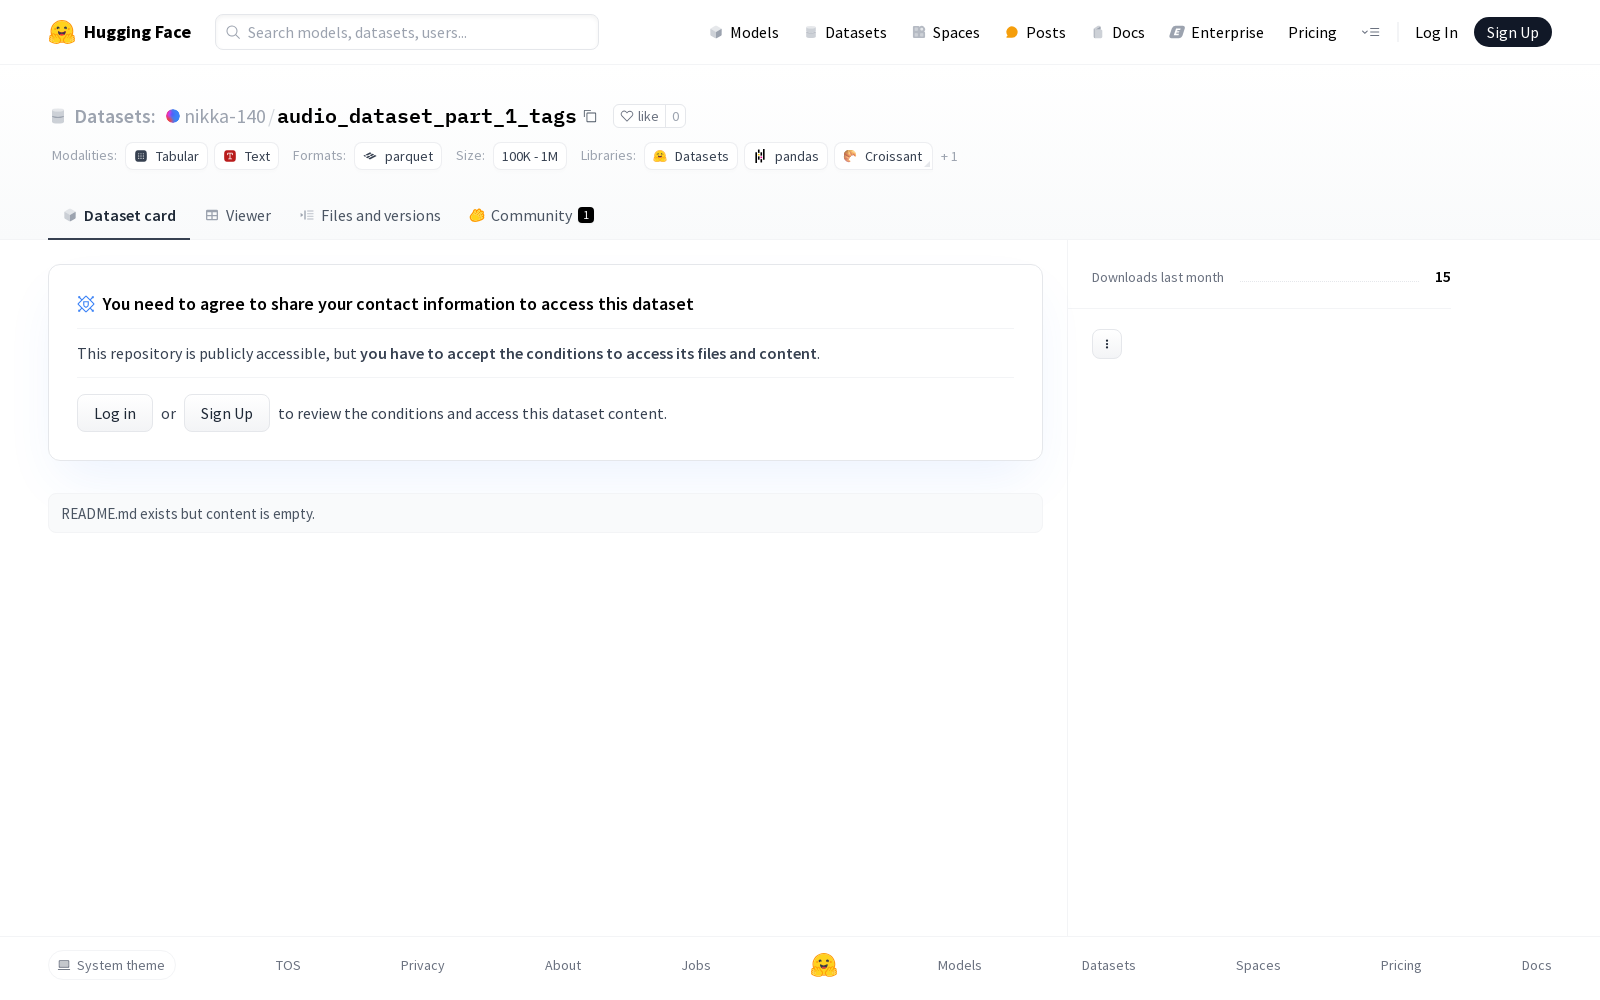The width and height of the screenshot is (1600, 1000).
Task: Expand the additional navigation menu icon
Action: (x=1370, y=32)
